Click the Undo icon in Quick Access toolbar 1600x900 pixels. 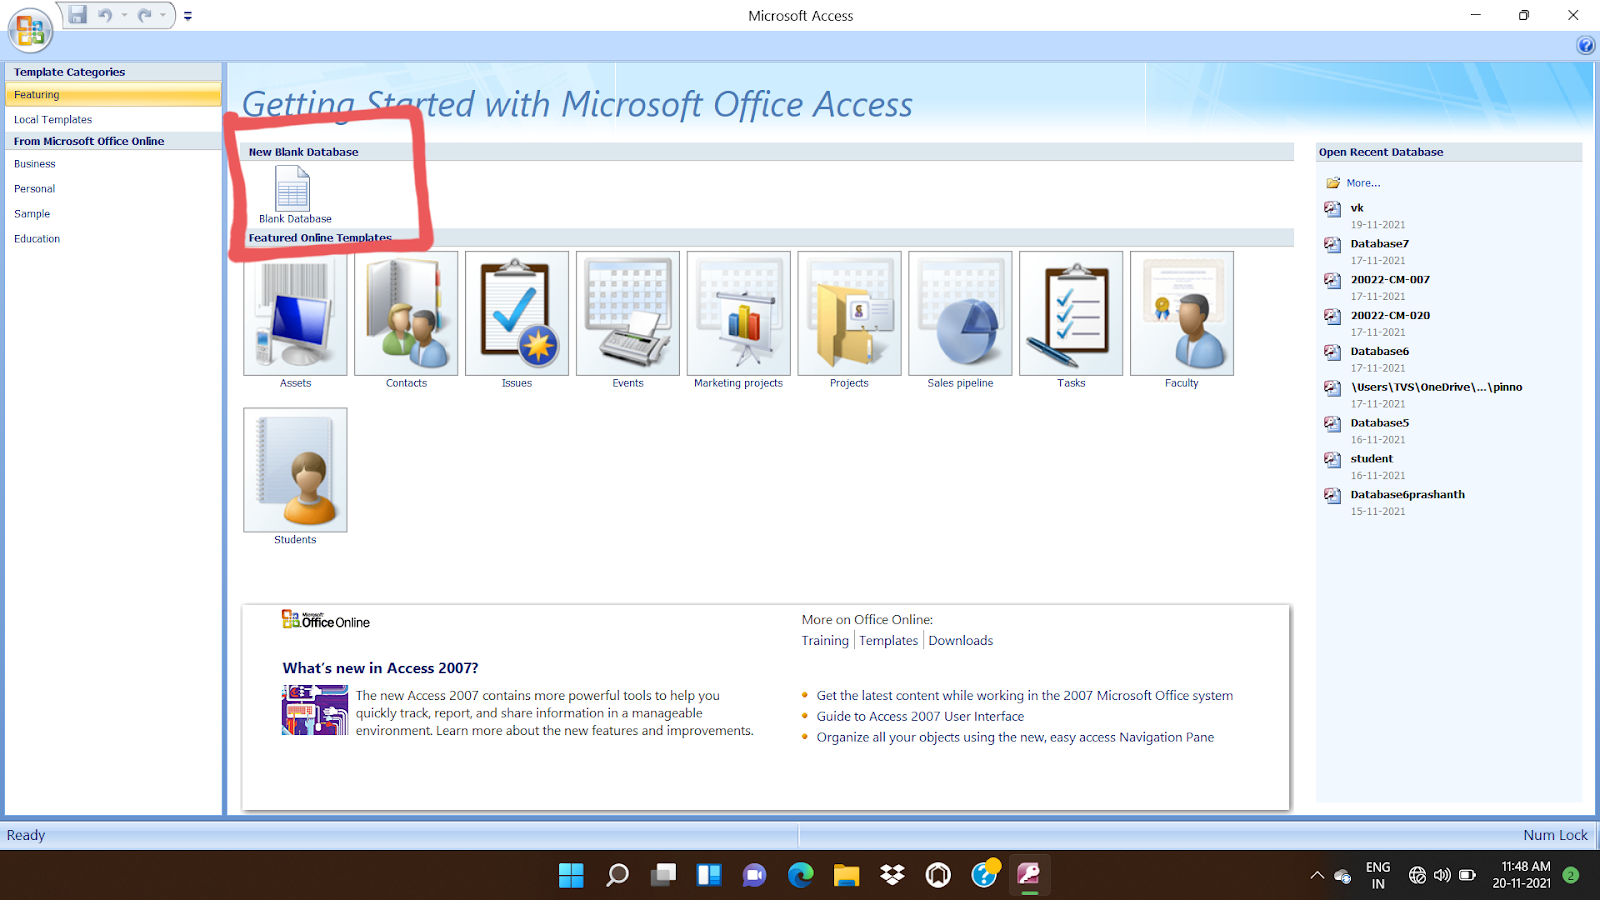[x=105, y=15]
